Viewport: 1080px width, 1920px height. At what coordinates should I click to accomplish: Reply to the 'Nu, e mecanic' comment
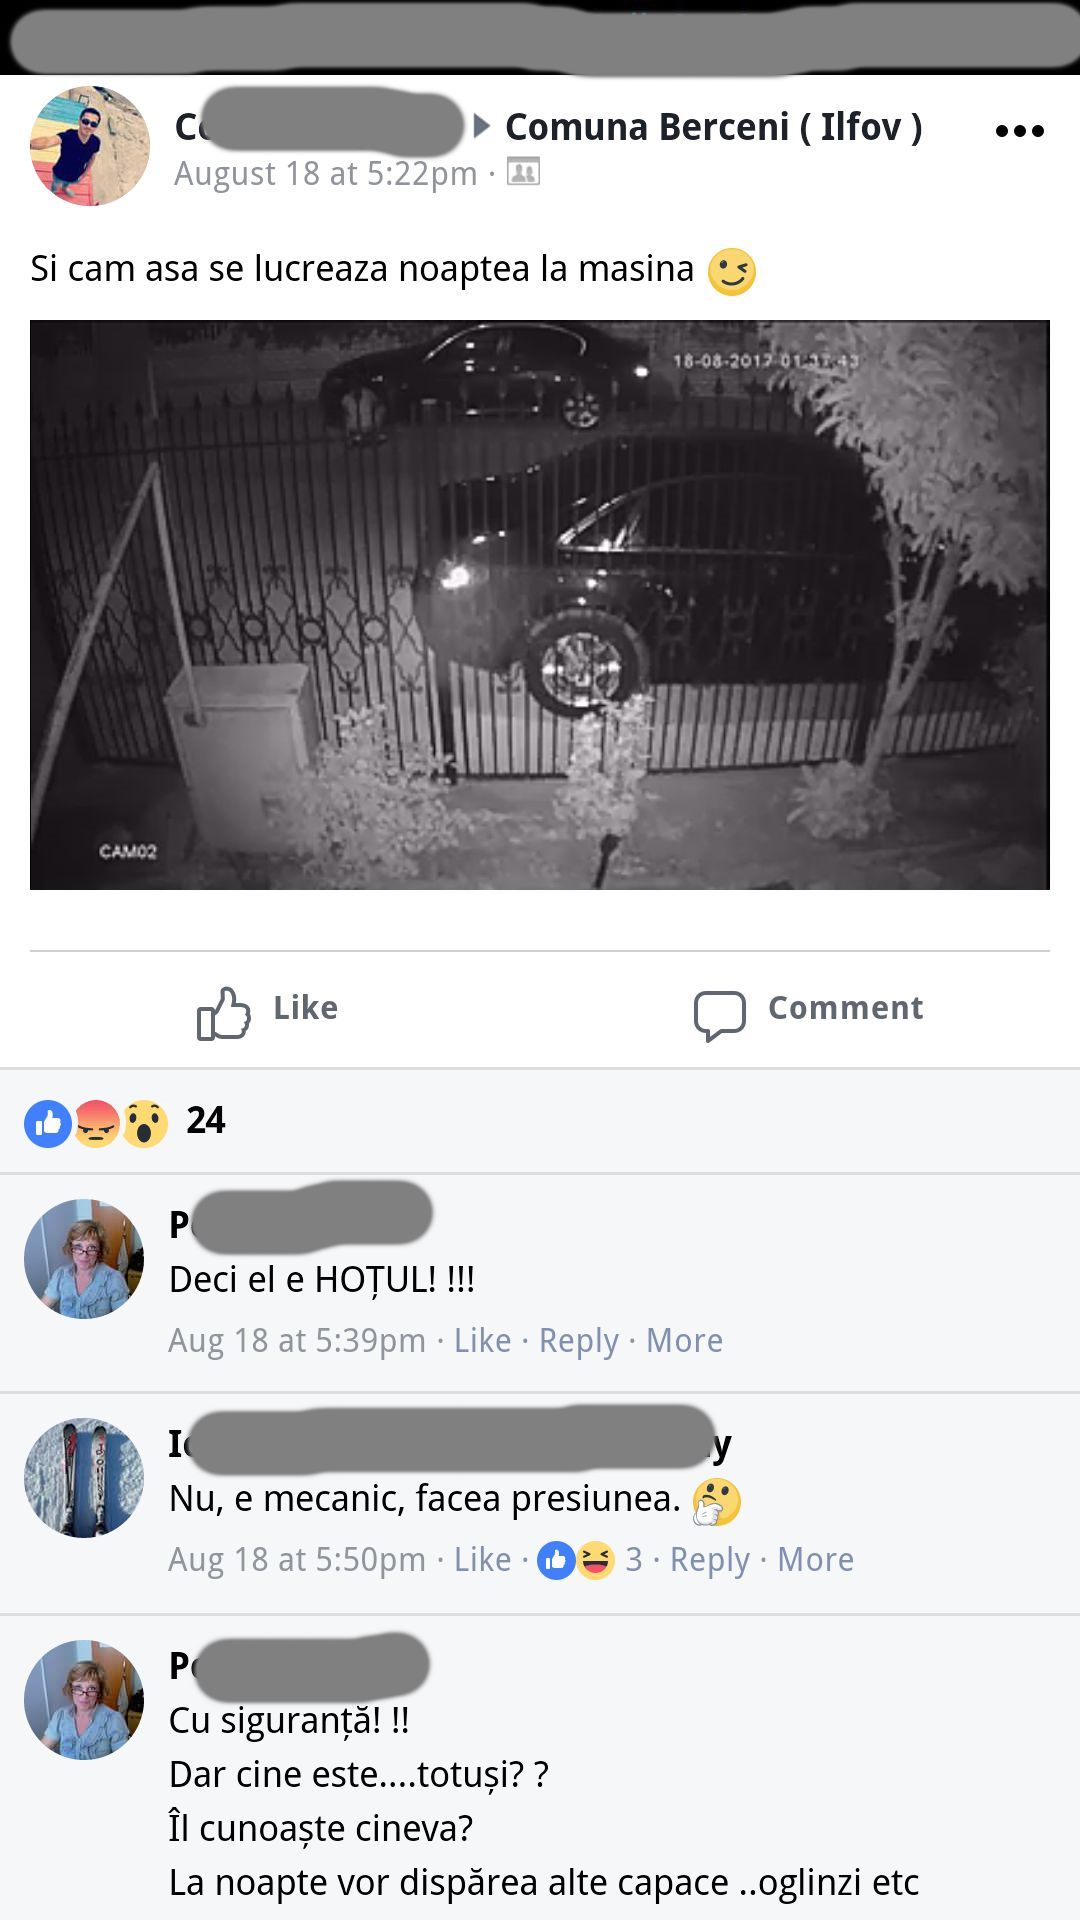(x=710, y=1561)
